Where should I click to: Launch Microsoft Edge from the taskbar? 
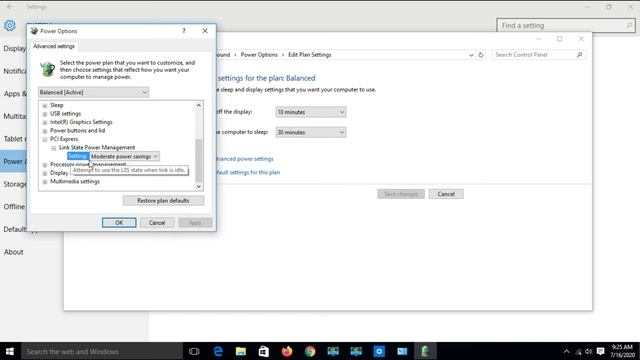[218, 351]
